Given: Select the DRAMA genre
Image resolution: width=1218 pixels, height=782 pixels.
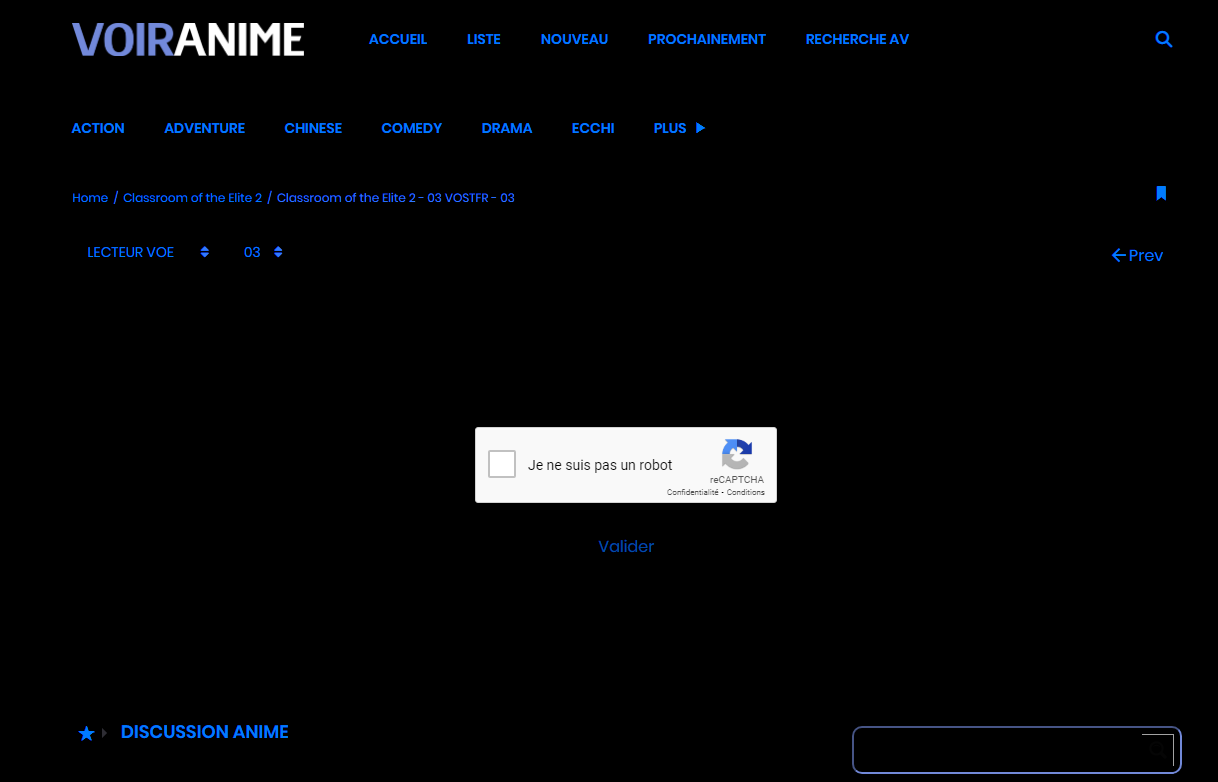Looking at the screenshot, I should point(507,128).
